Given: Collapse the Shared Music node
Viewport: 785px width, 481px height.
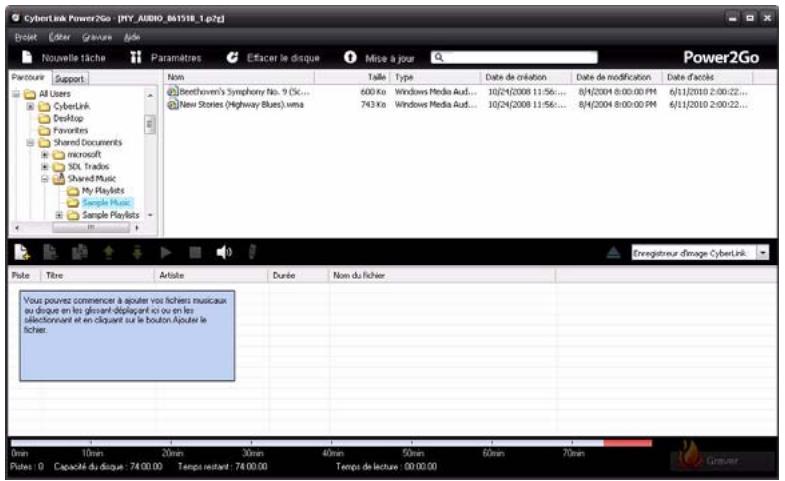Looking at the screenshot, I should (45, 179).
